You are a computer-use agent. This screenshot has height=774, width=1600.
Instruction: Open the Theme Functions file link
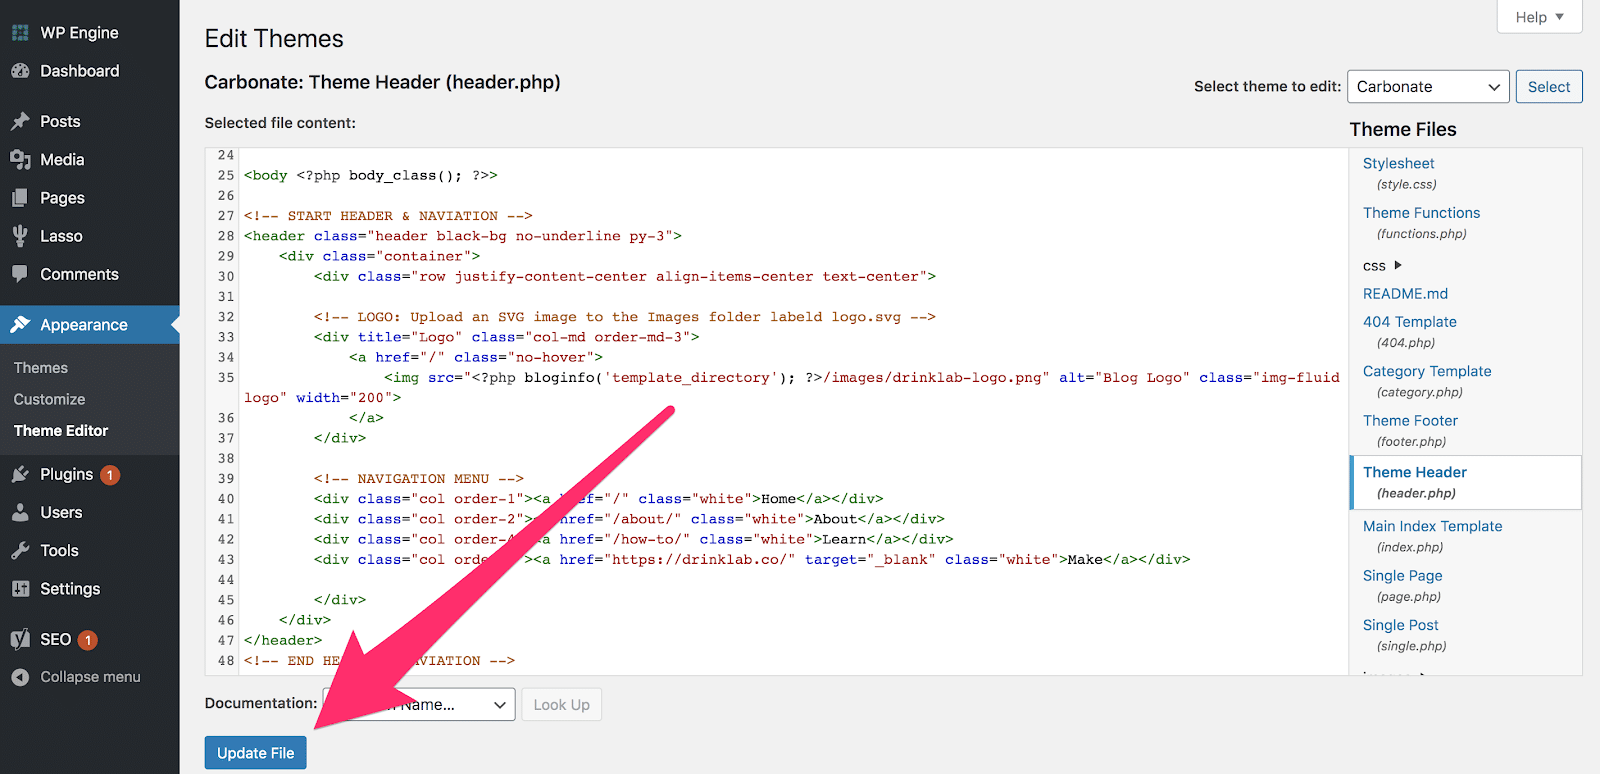tap(1421, 213)
